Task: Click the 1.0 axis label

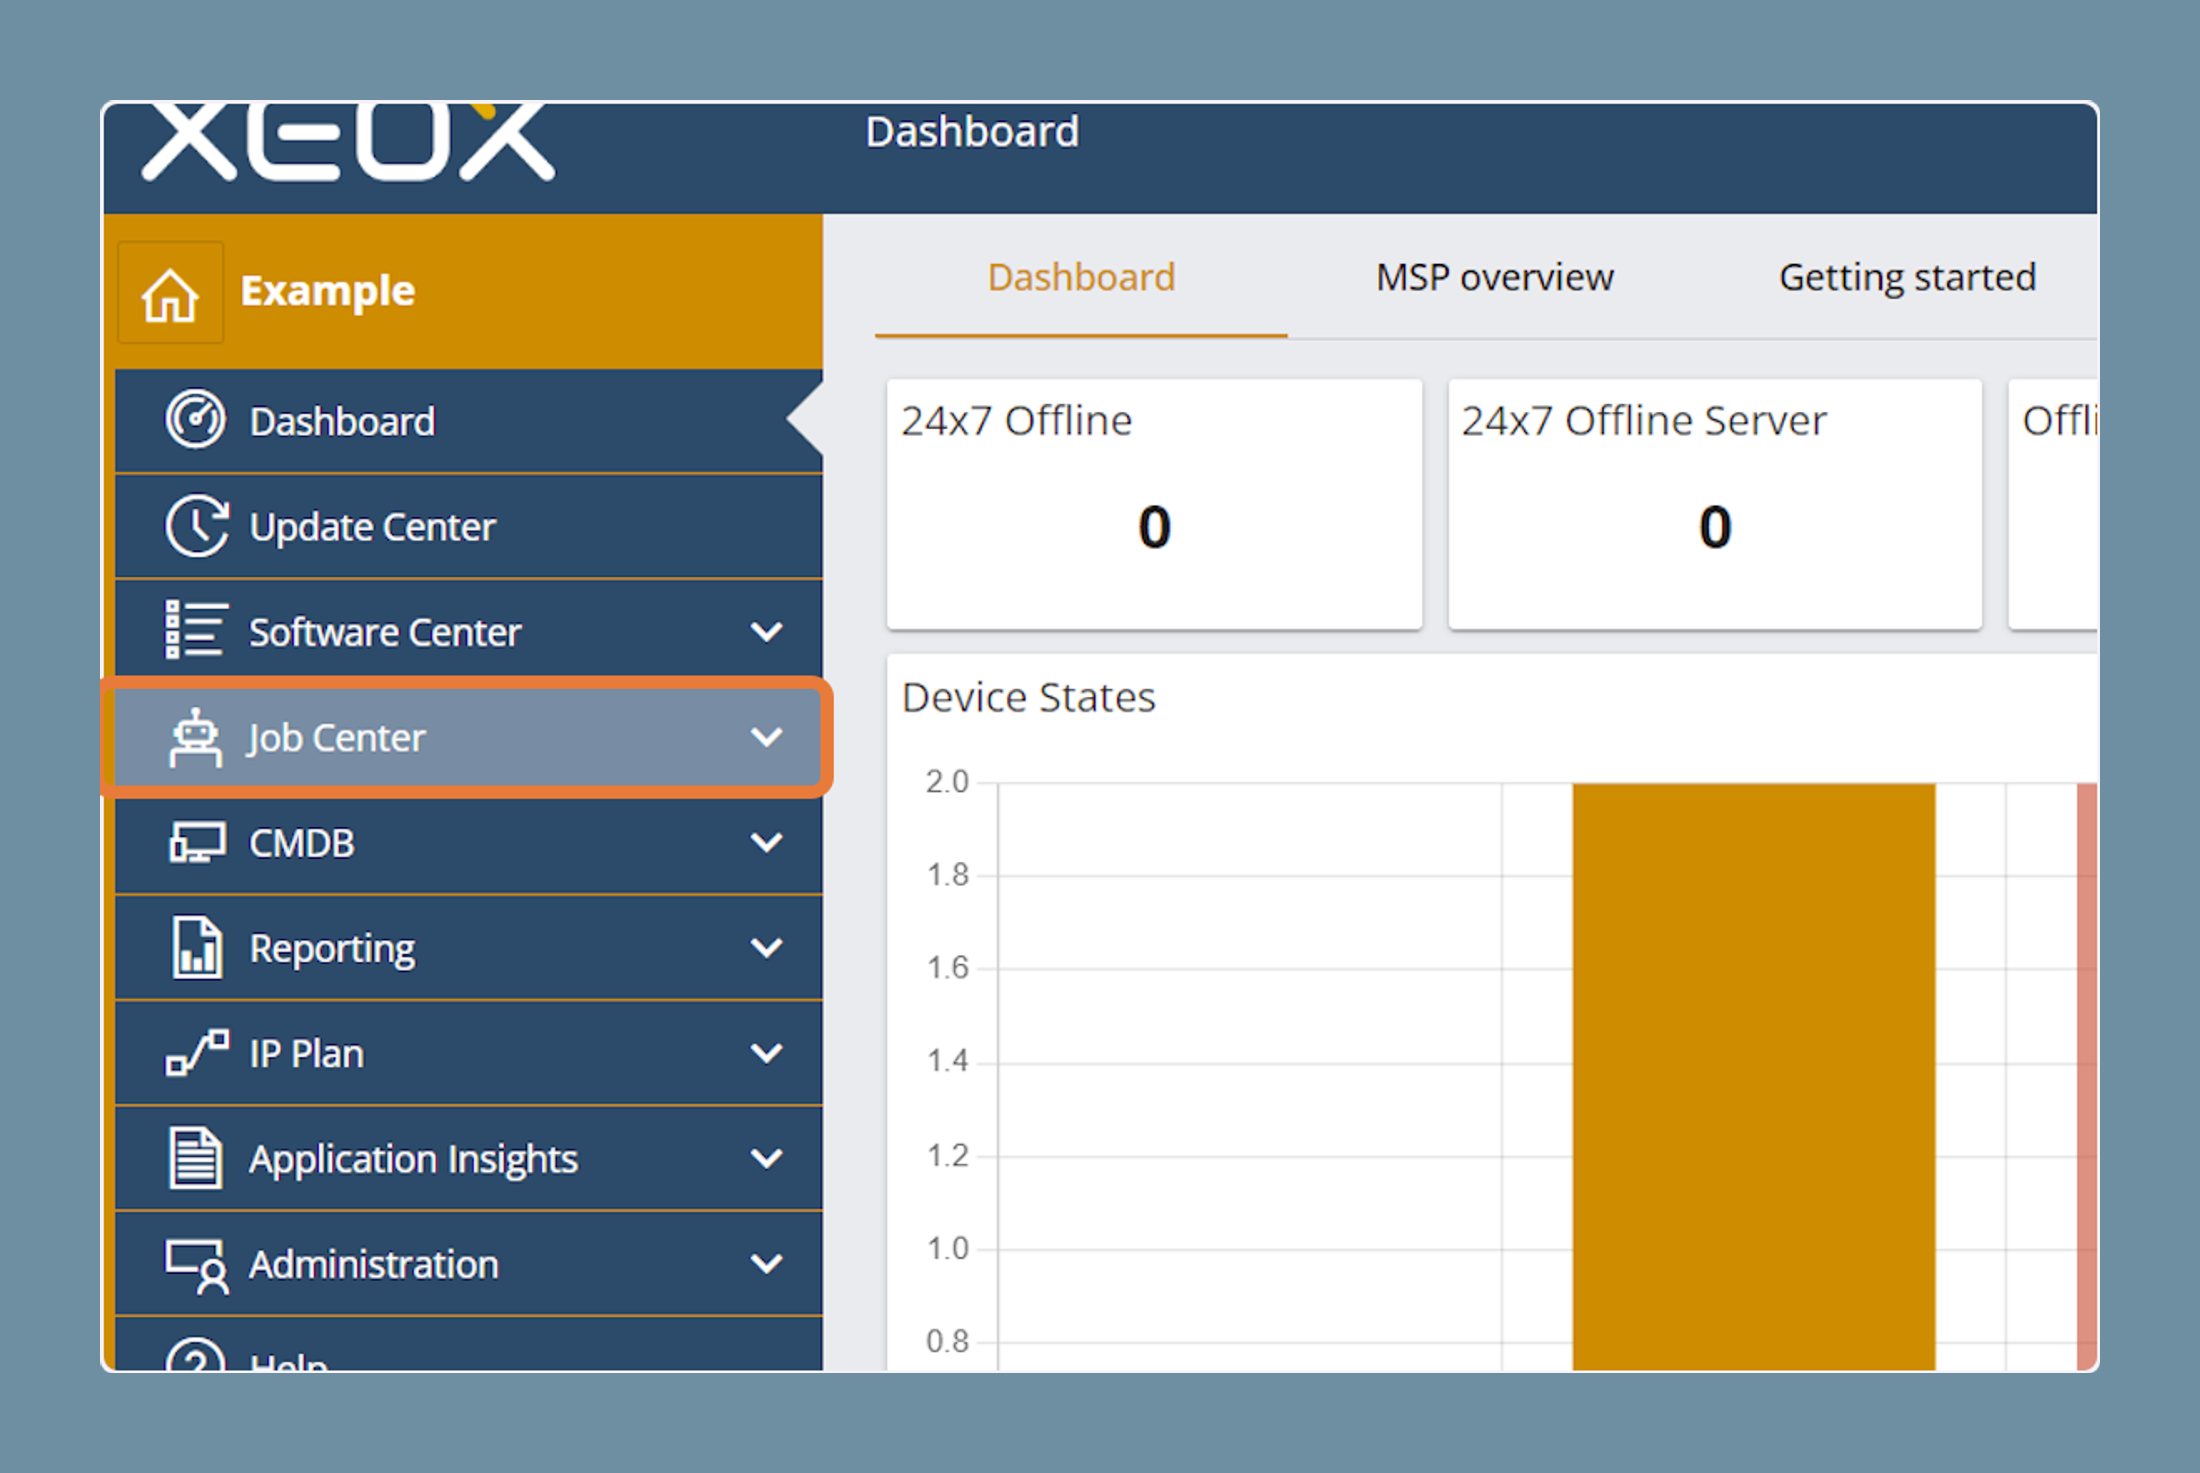Action: (947, 1248)
